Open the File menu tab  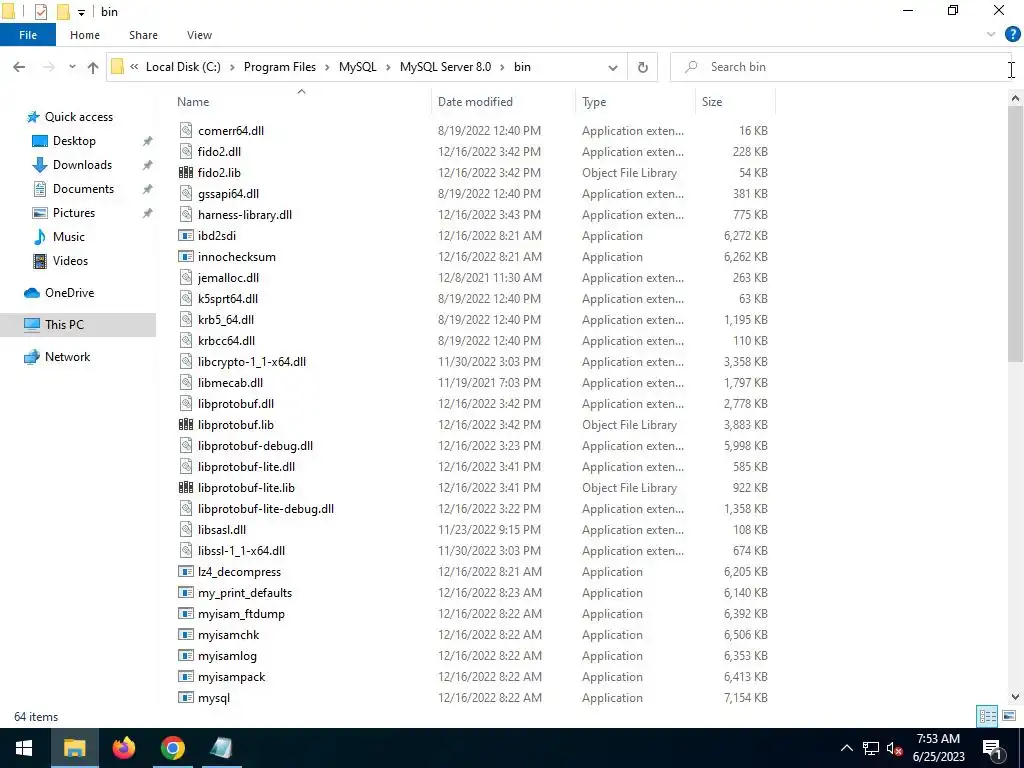(x=28, y=35)
